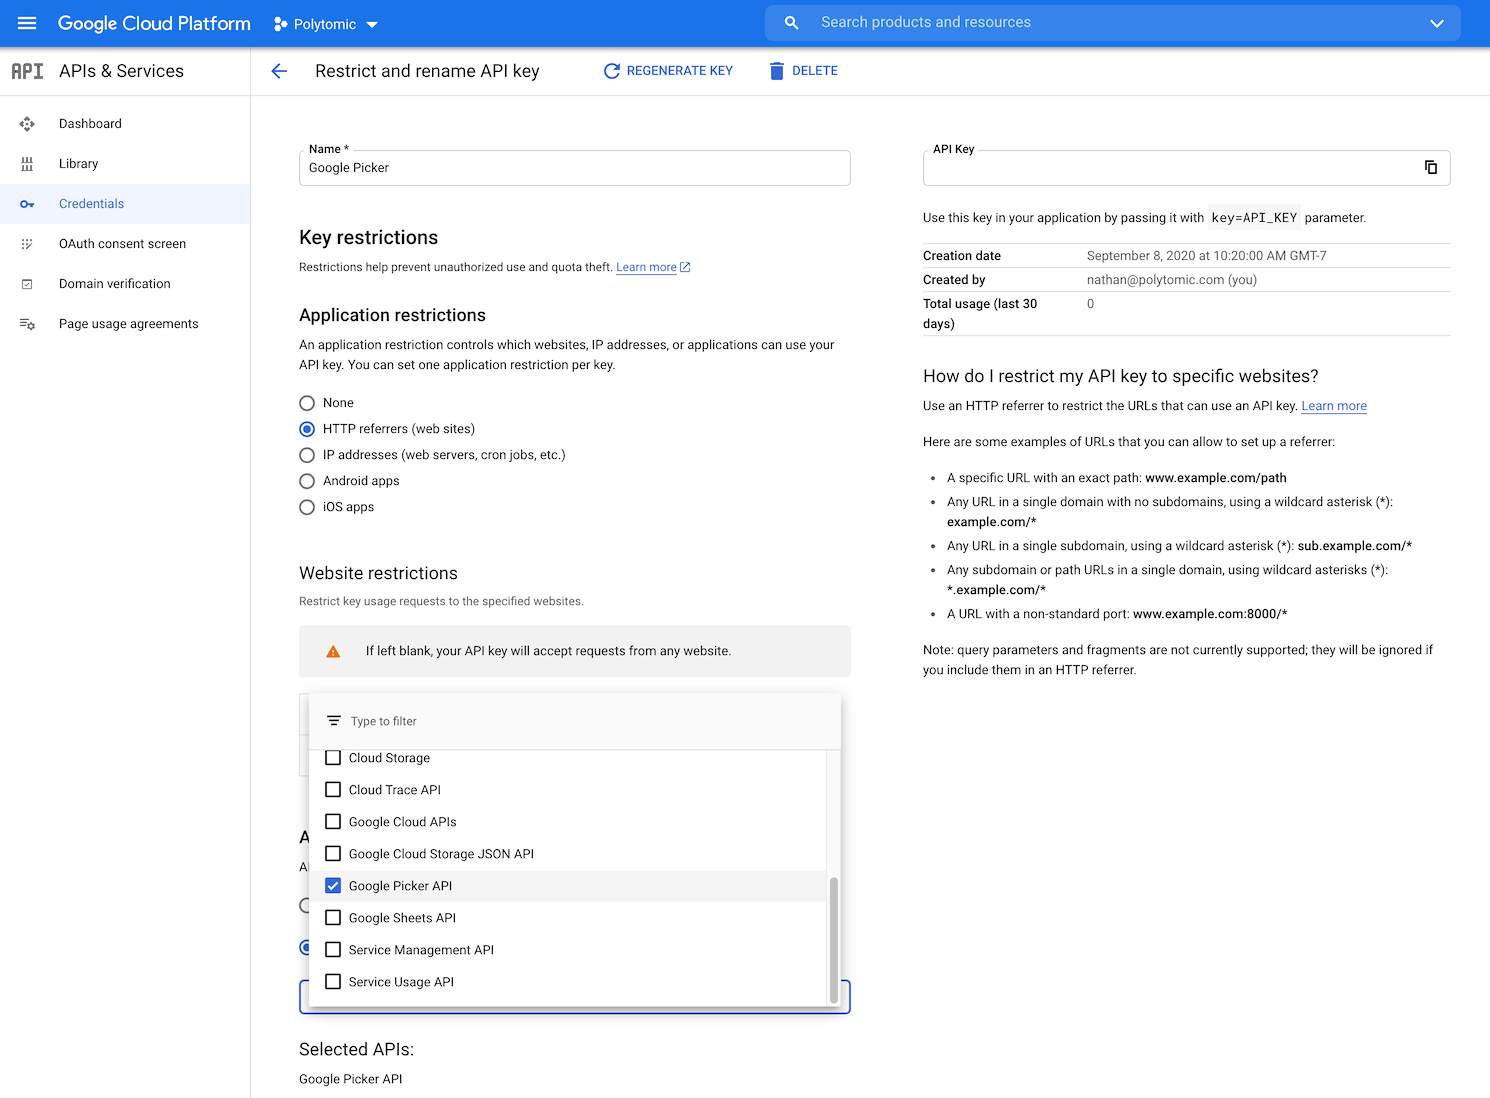Uncheck the Google Picker API checkbox

[x=333, y=886]
